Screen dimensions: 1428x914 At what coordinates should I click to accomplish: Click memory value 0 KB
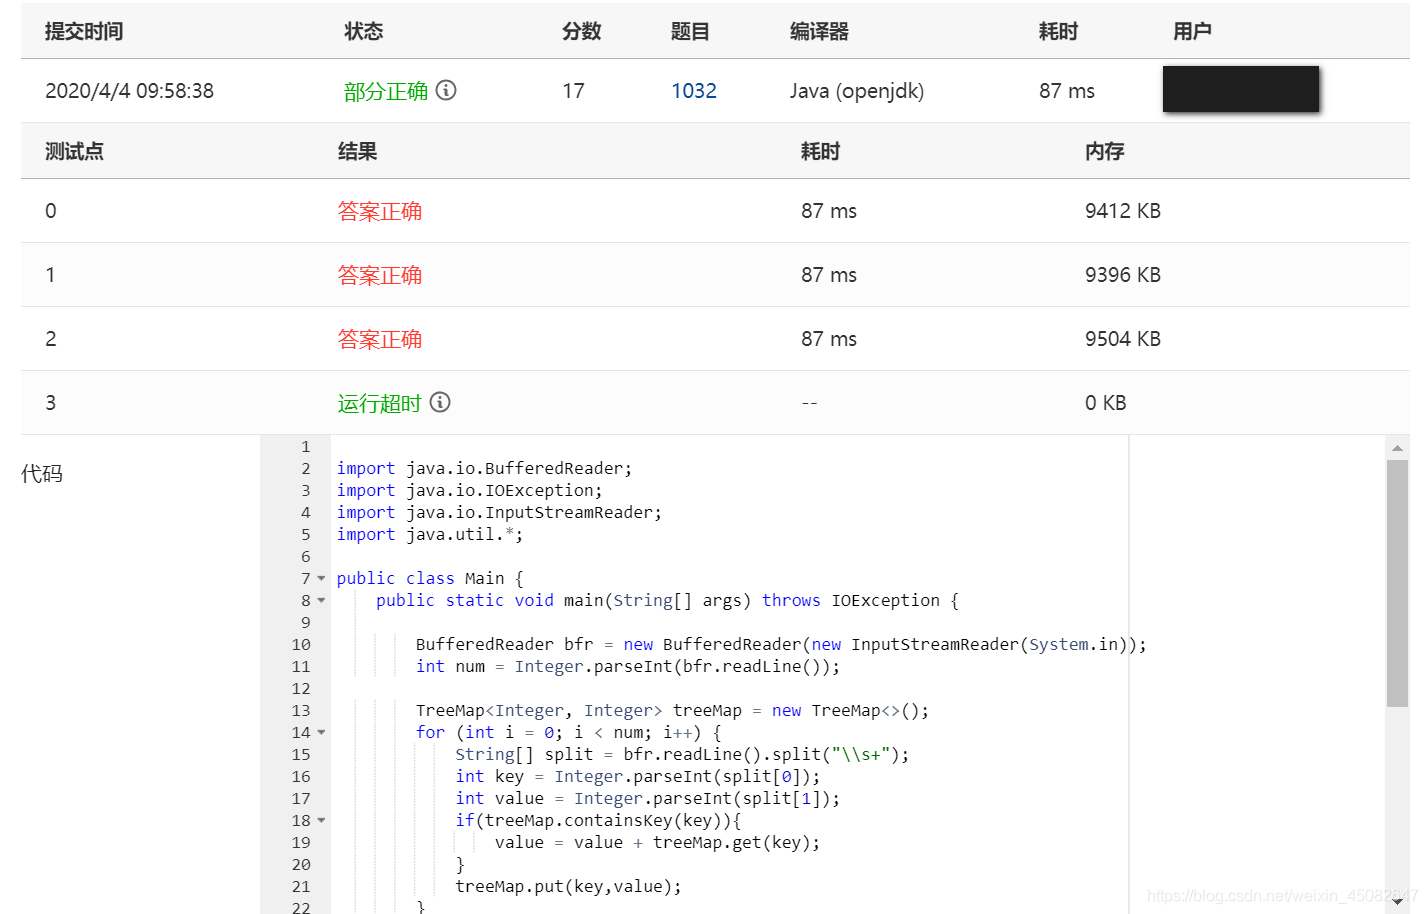(x=1106, y=403)
